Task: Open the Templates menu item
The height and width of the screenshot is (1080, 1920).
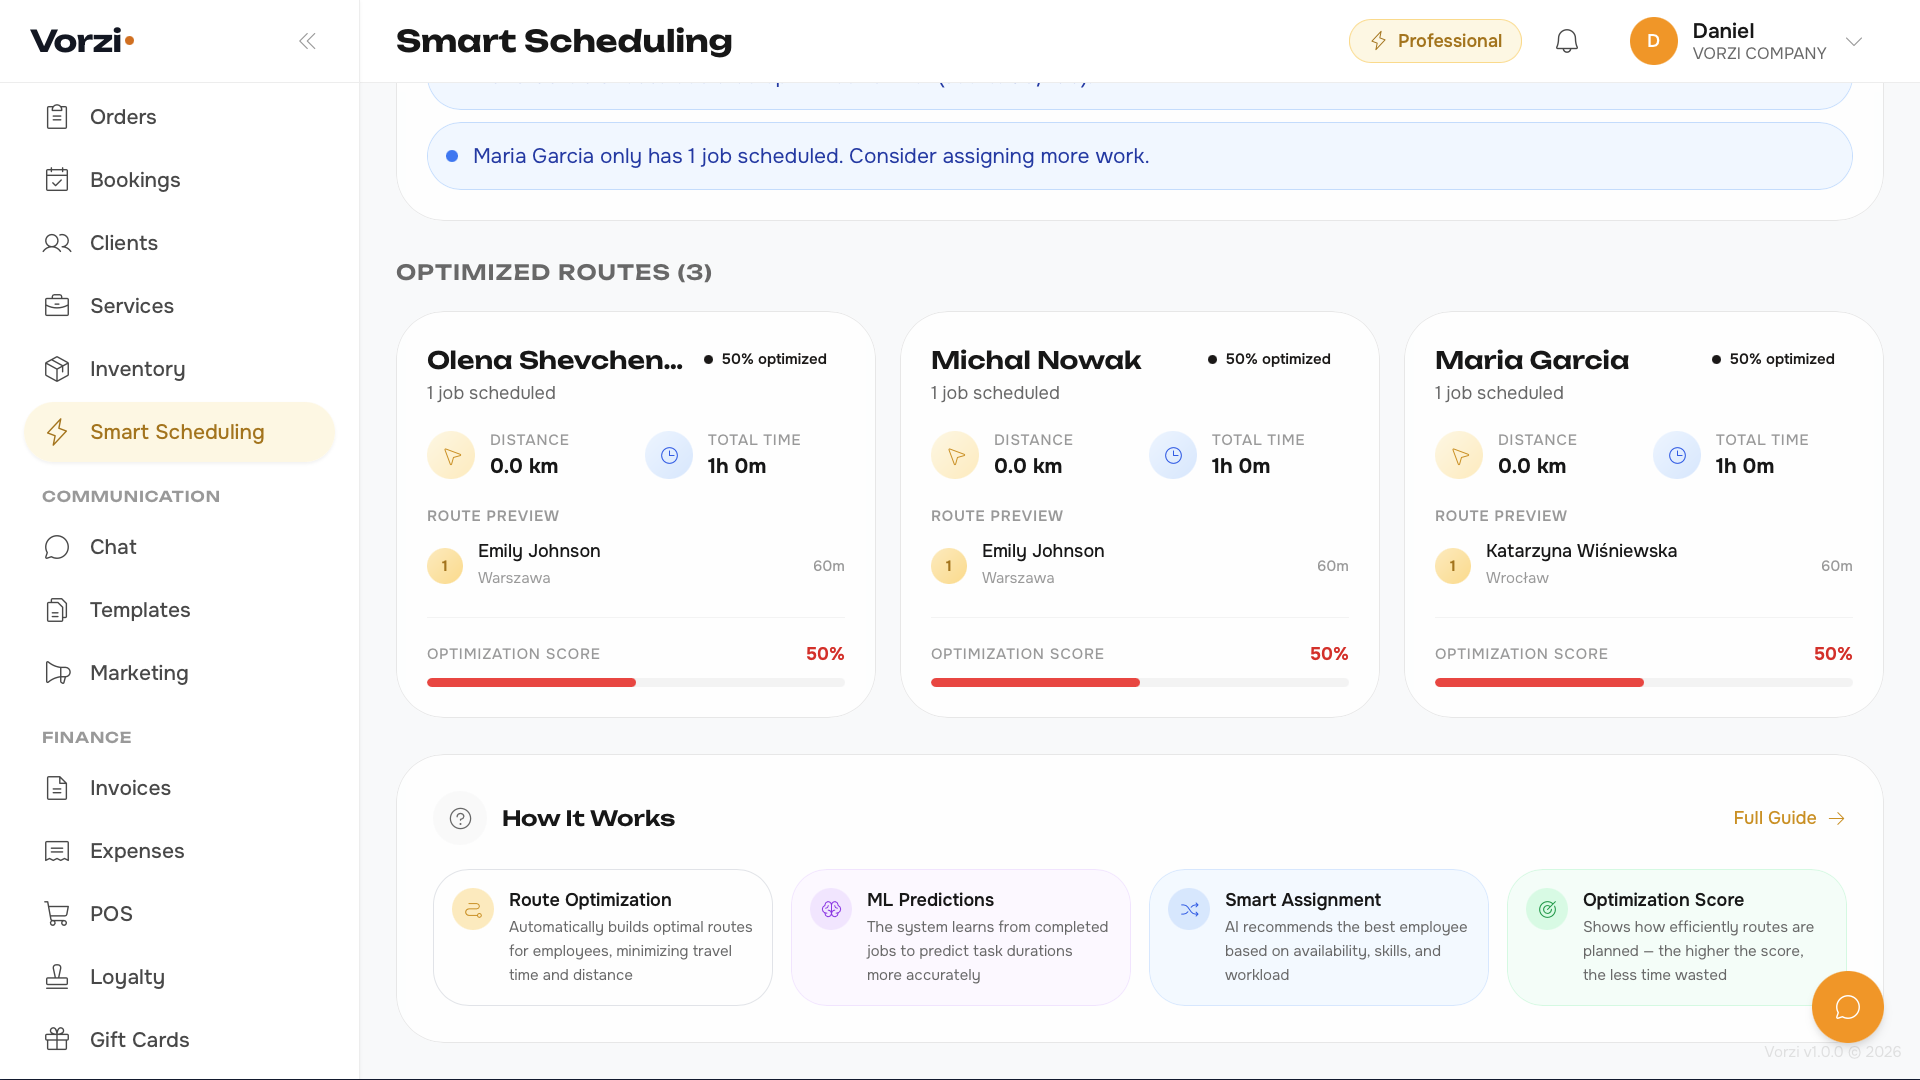Action: 179,610
